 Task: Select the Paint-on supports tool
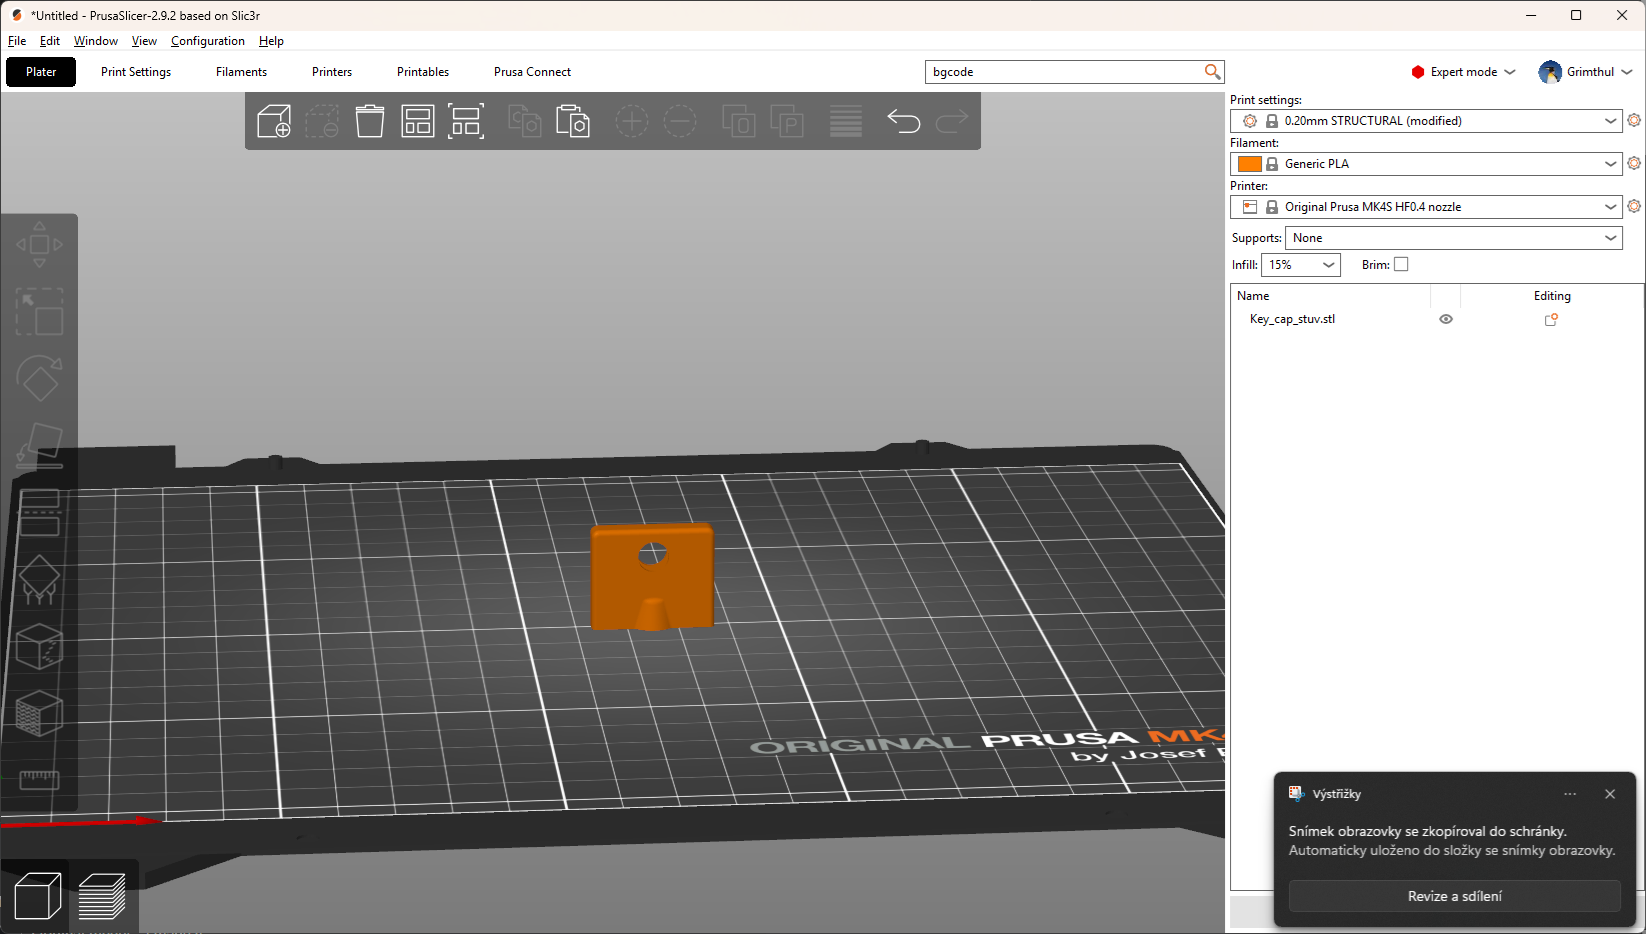(x=39, y=580)
